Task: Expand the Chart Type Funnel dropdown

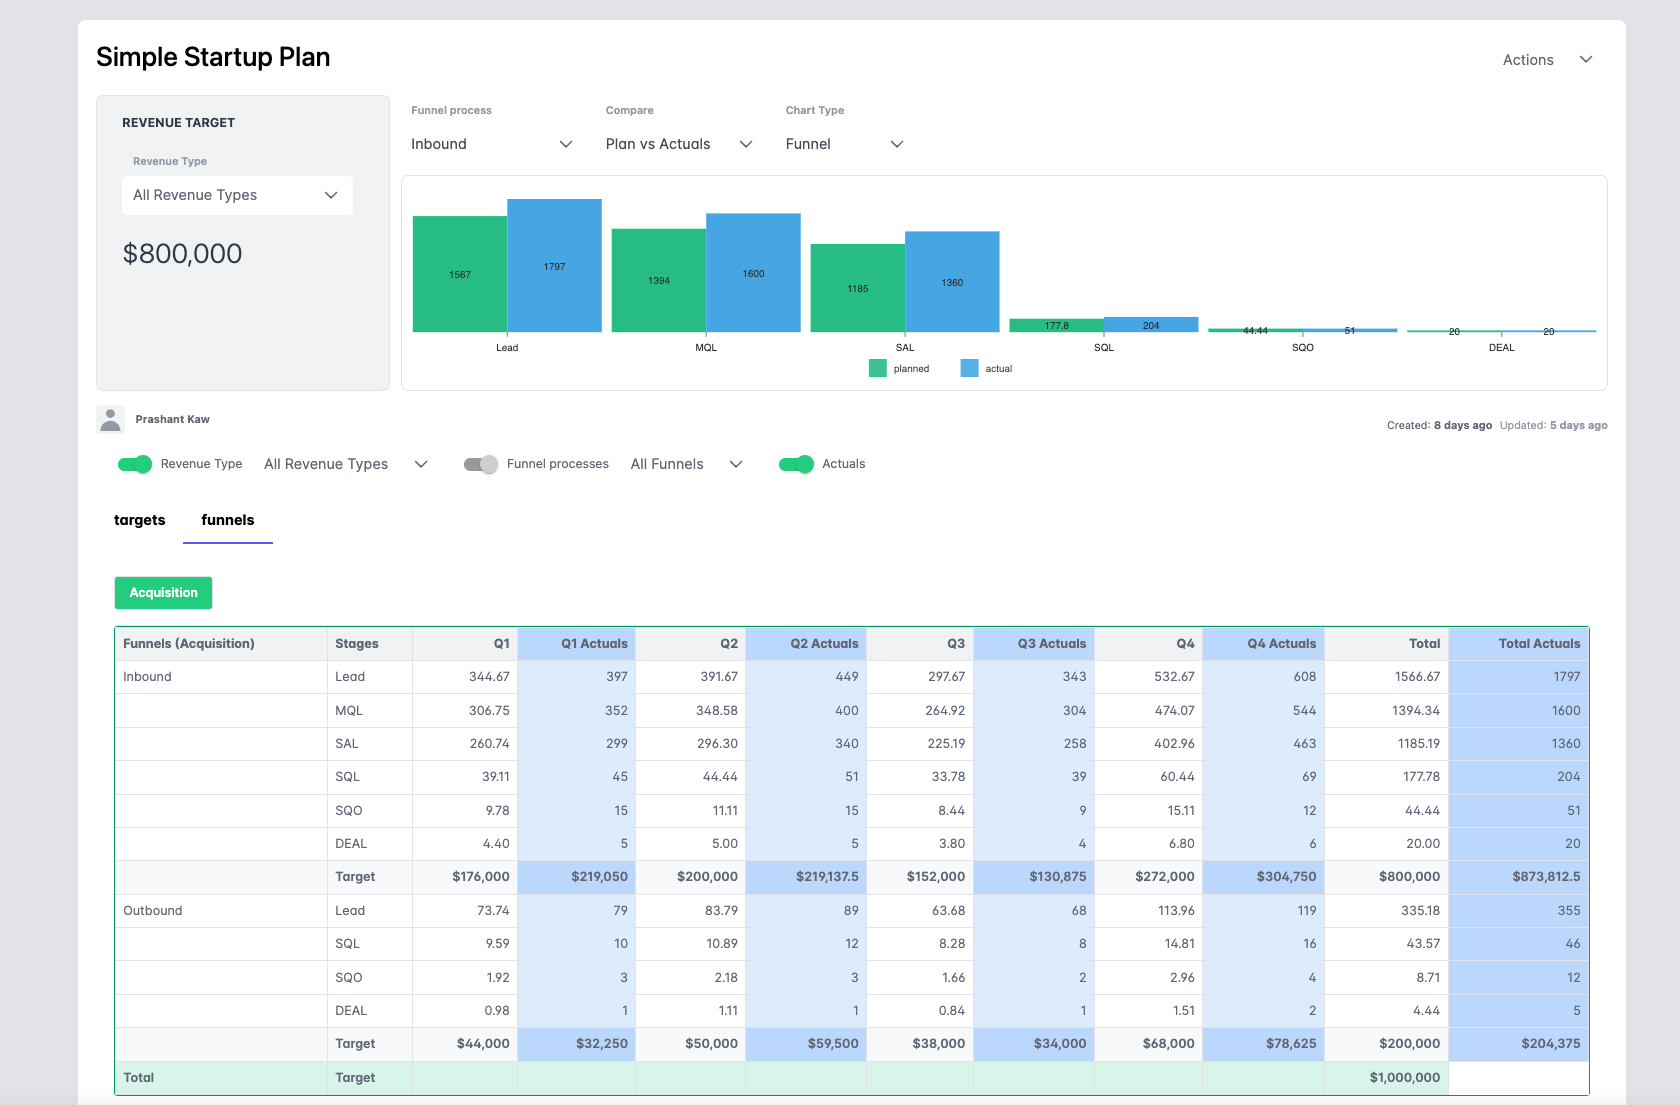Action: 844,144
